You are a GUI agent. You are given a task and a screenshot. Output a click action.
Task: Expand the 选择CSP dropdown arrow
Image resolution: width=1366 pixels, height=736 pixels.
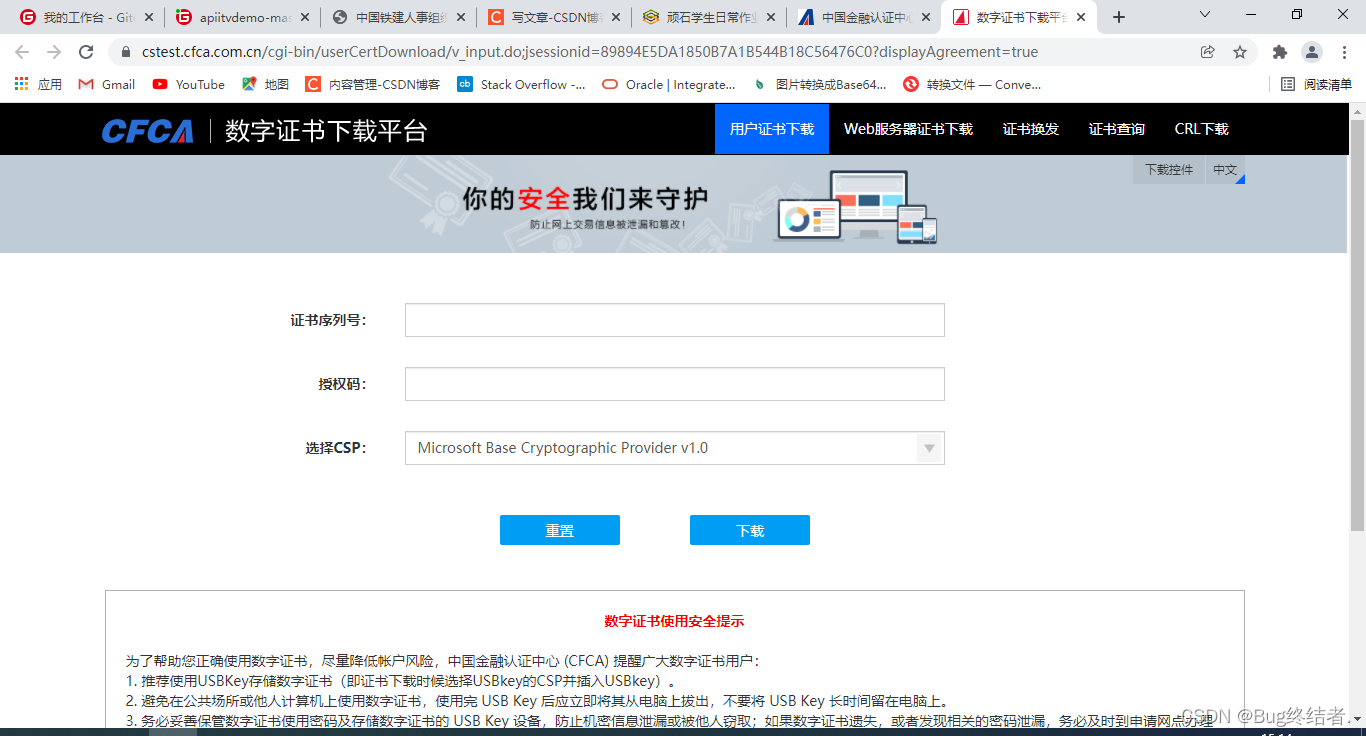pos(930,448)
